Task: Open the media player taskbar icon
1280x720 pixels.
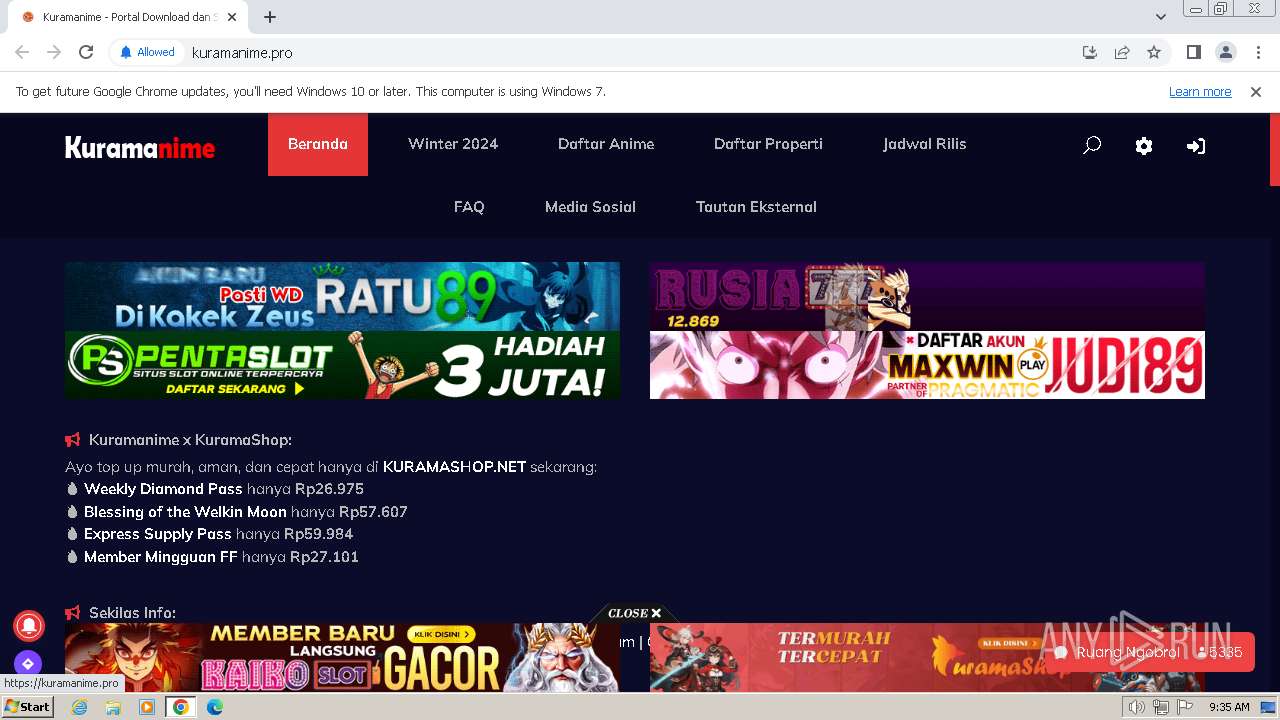Action: pyautogui.click(x=147, y=707)
